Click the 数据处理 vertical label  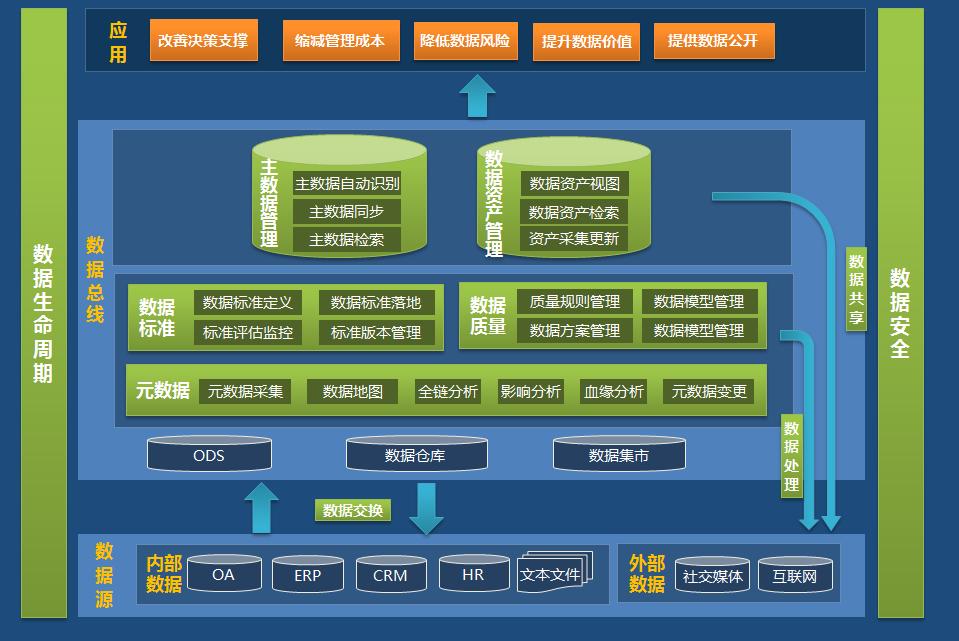tap(792, 456)
